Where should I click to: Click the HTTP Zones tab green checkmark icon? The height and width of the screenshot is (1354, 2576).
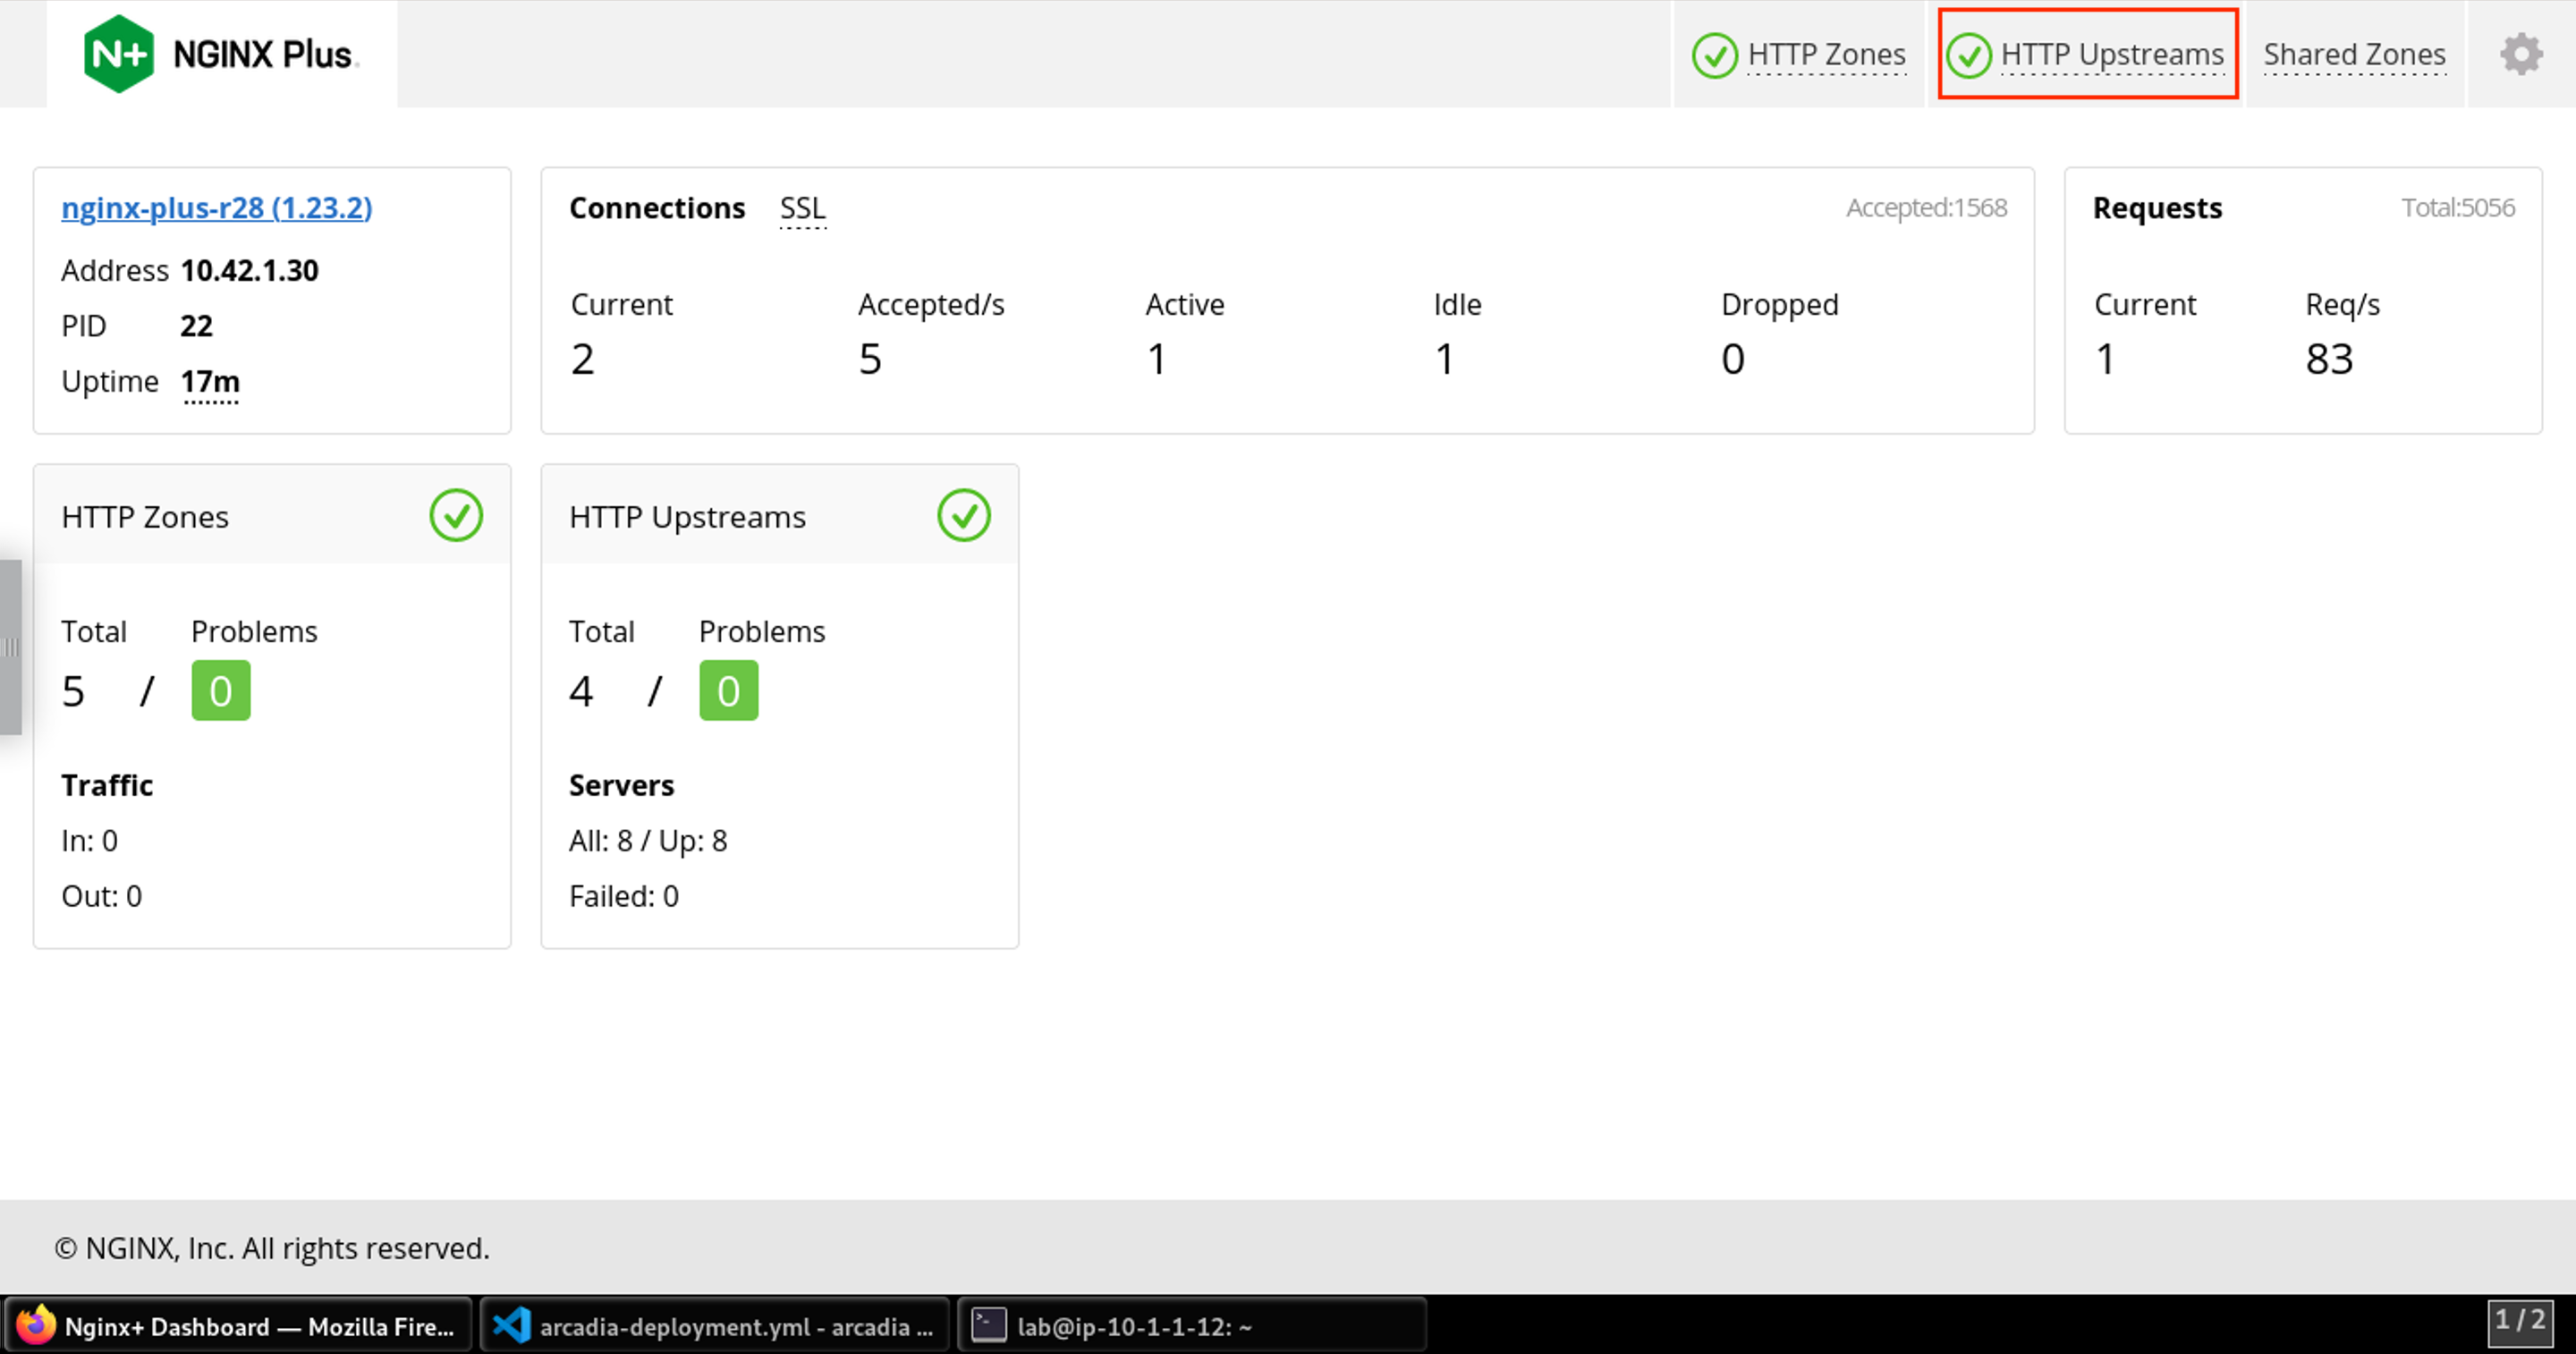(x=1714, y=55)
